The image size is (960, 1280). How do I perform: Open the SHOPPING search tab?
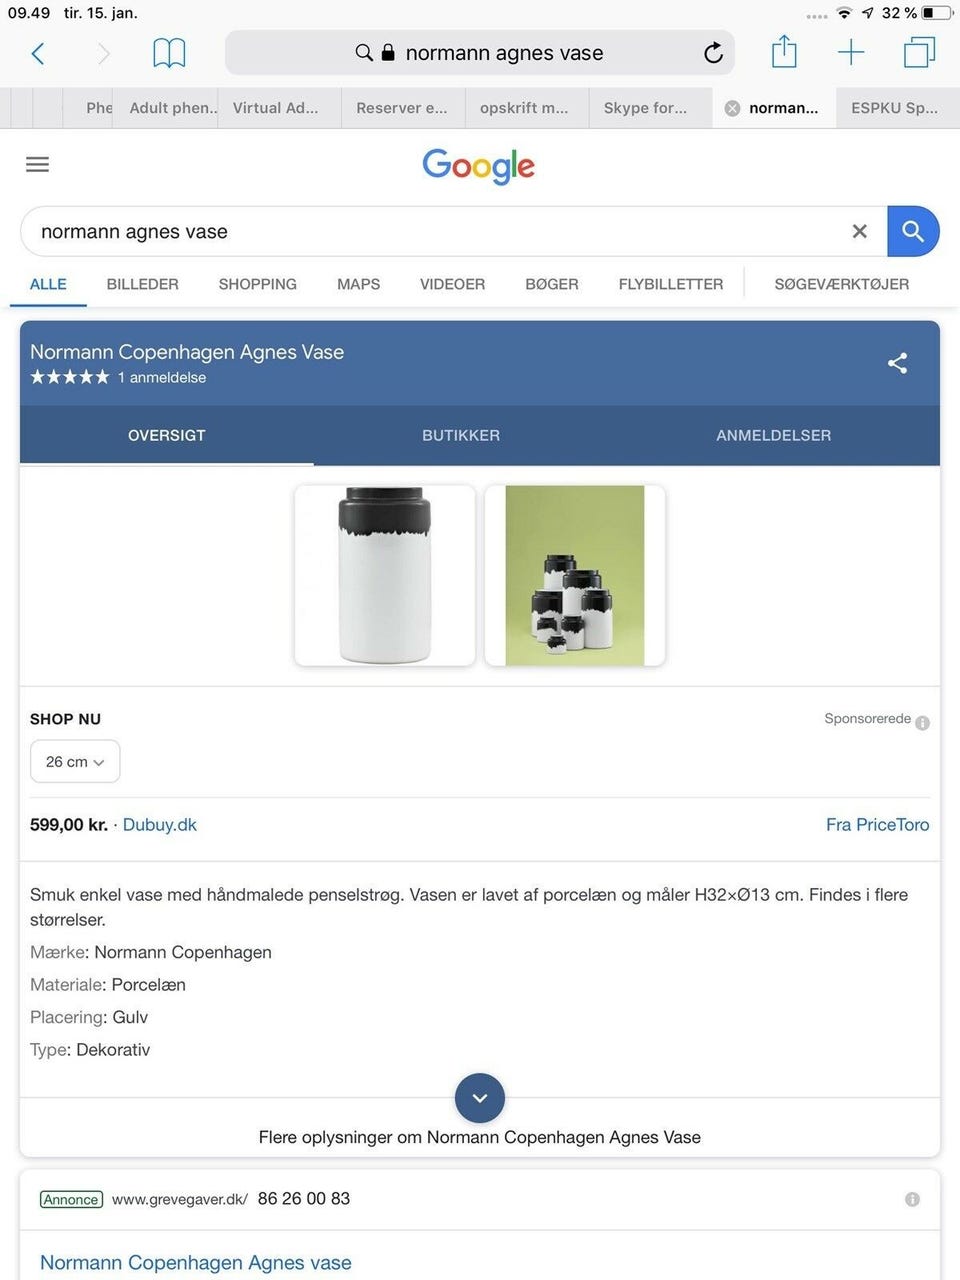[x=258, y=284]
